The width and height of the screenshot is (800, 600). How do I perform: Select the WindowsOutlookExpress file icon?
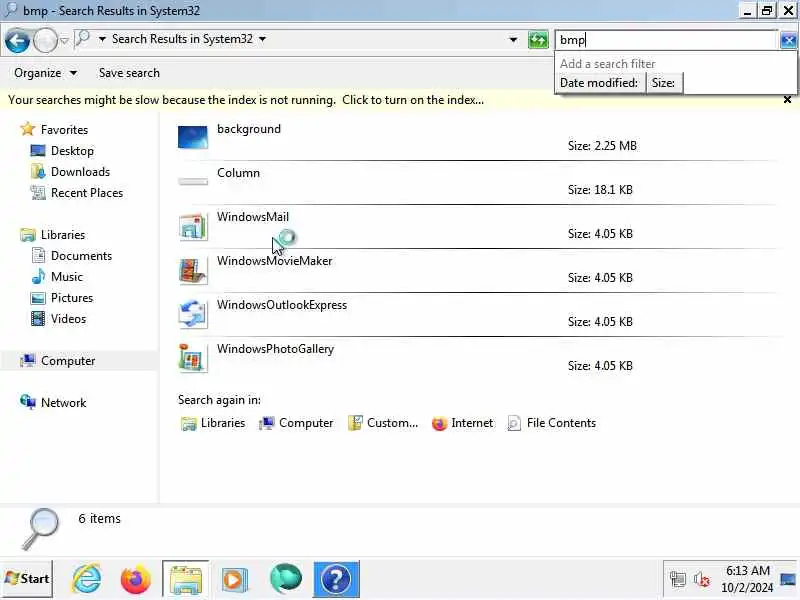[x=193, y=314]
